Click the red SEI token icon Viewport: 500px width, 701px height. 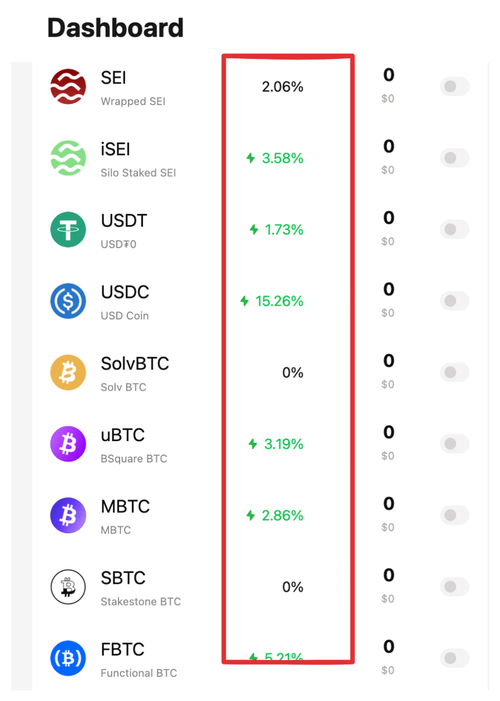pos(68,86)
